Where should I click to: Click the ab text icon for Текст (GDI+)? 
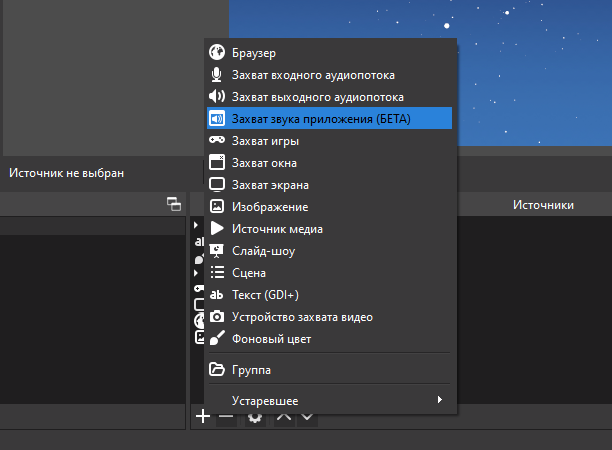(216, 294)
